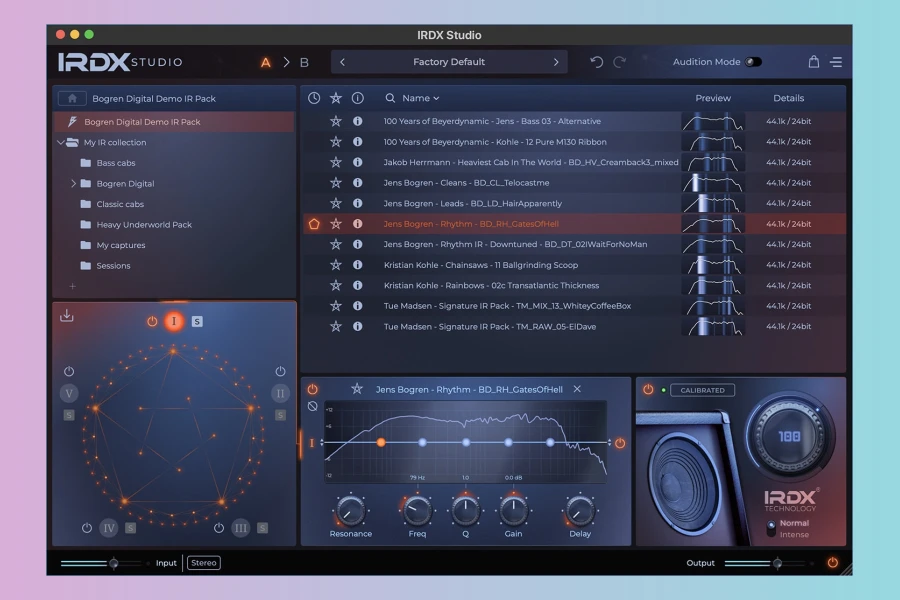Click the Input level slider

click(101, 563)
